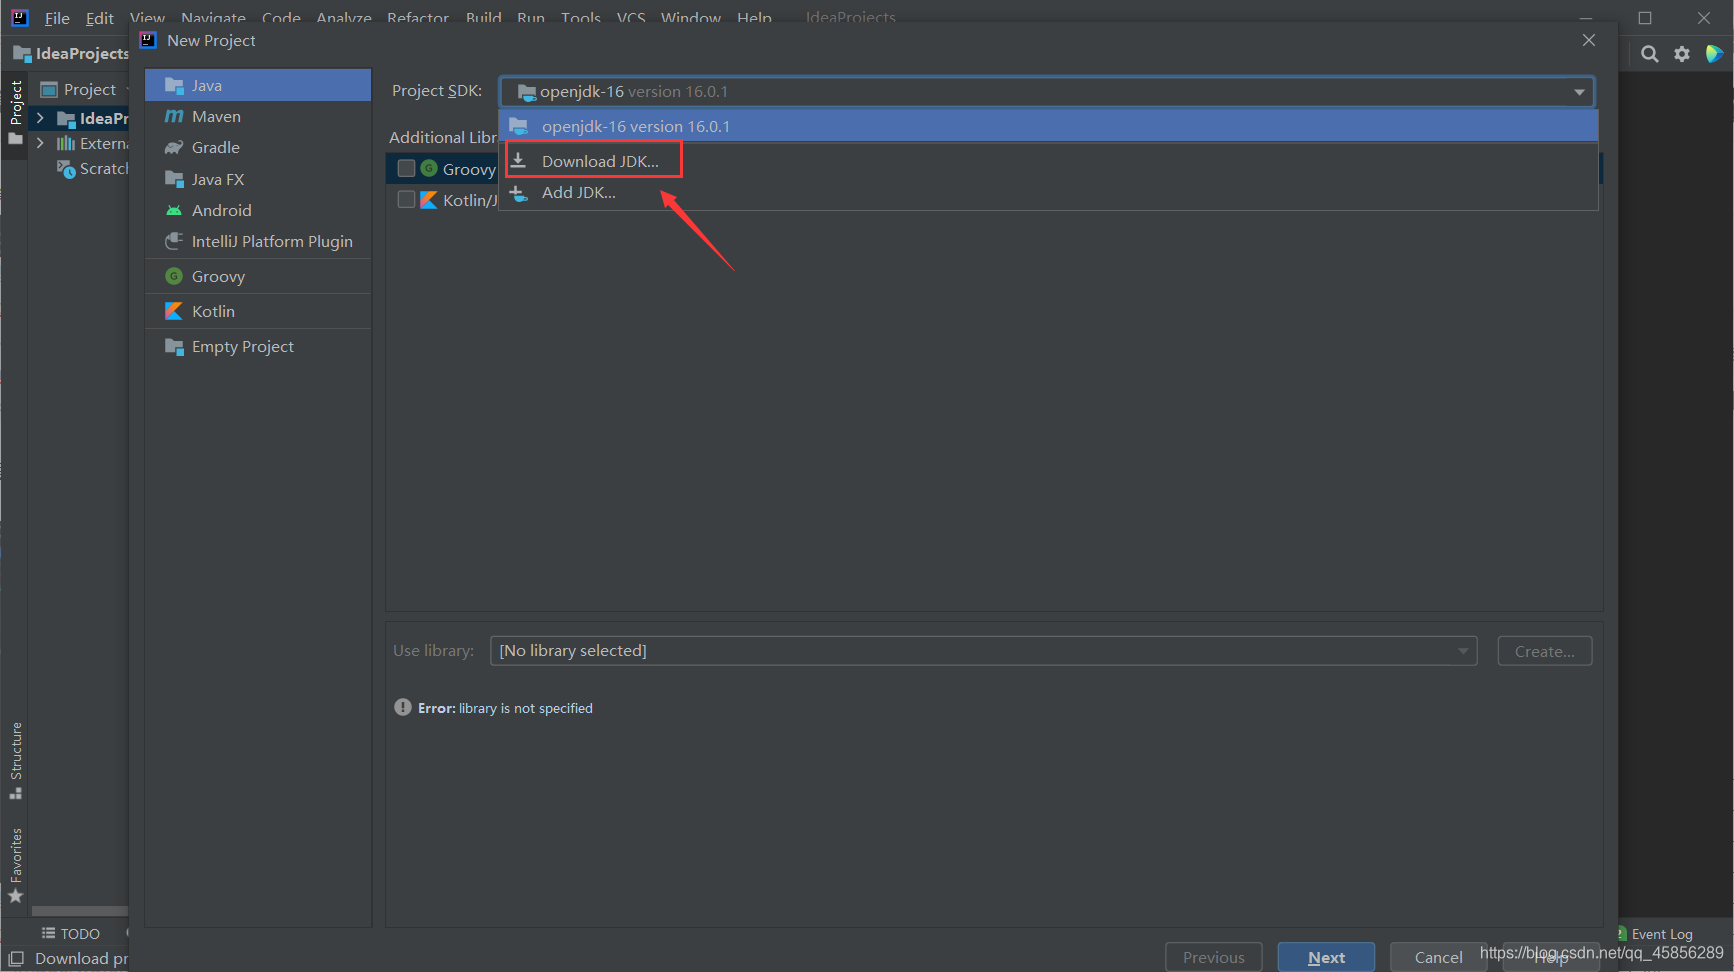Open the Edit menu

click(x=99, y=18)
